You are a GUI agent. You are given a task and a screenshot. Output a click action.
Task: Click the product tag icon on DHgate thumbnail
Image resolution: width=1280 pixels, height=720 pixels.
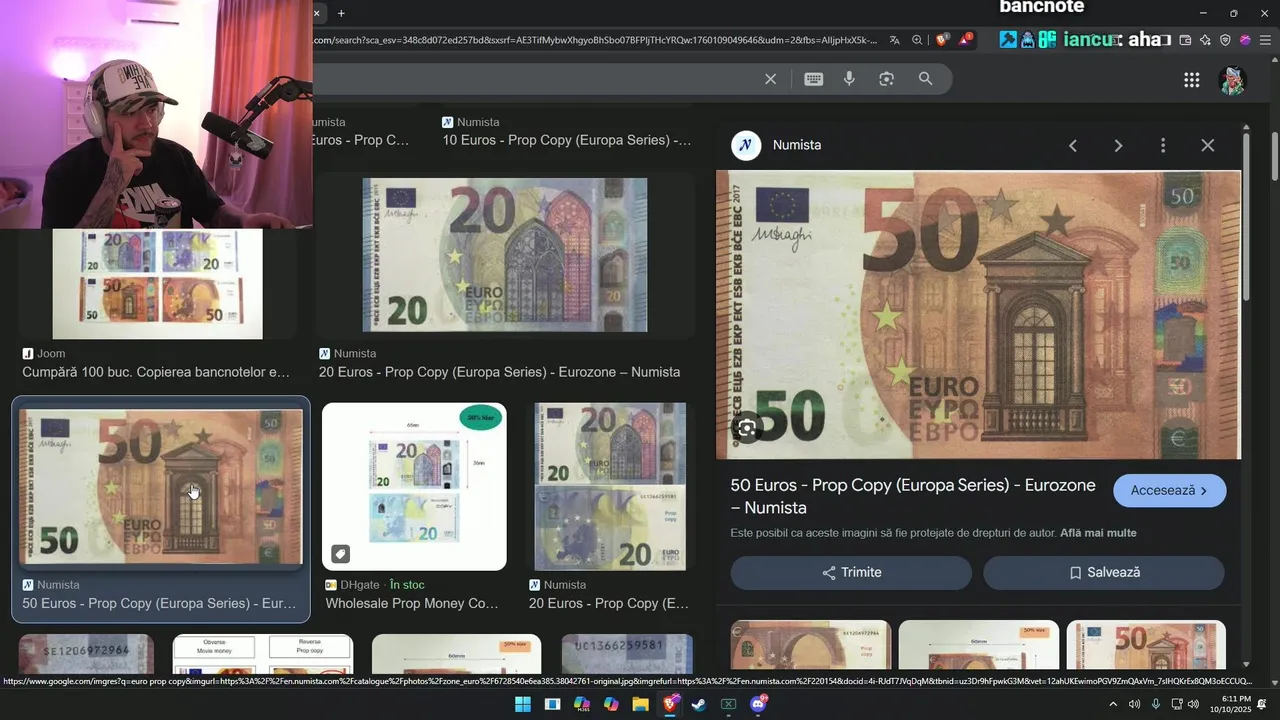click(340, 553)
